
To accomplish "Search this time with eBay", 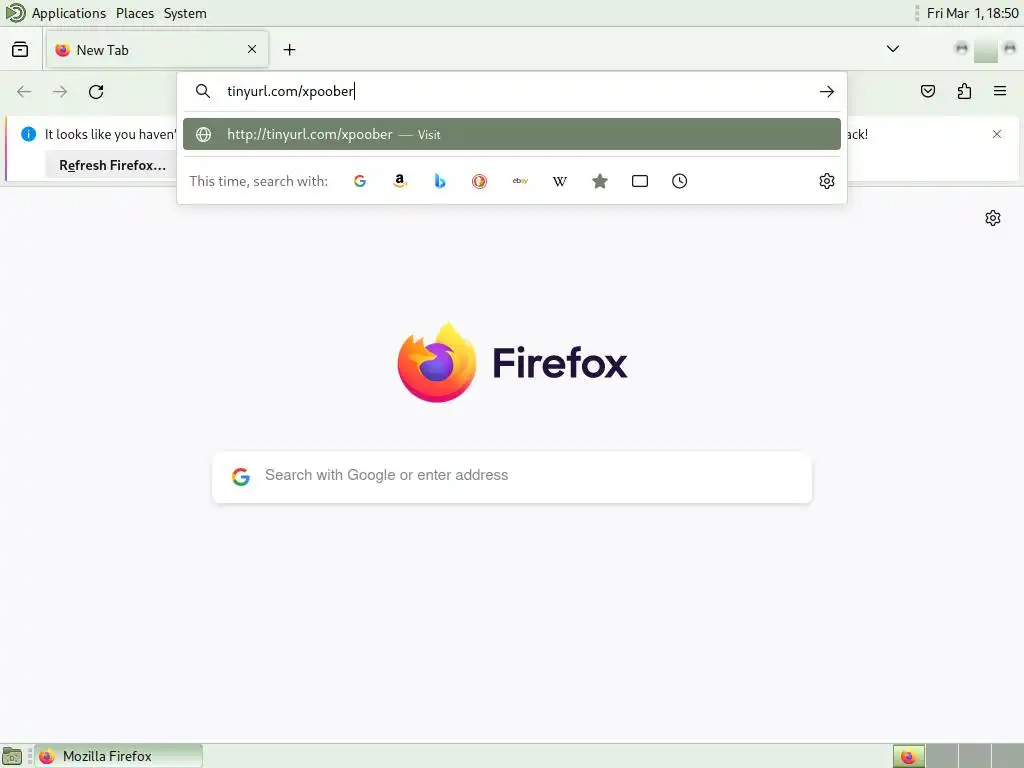I will [520, 181].
